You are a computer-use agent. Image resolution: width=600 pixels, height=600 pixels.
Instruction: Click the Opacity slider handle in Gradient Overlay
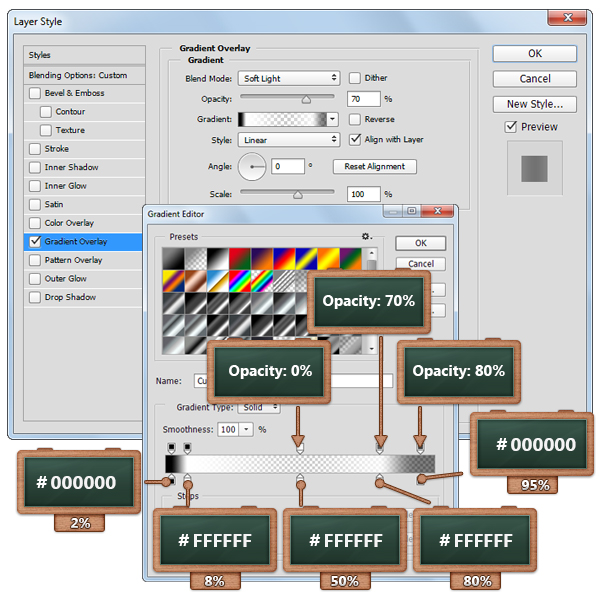(306, 100)
